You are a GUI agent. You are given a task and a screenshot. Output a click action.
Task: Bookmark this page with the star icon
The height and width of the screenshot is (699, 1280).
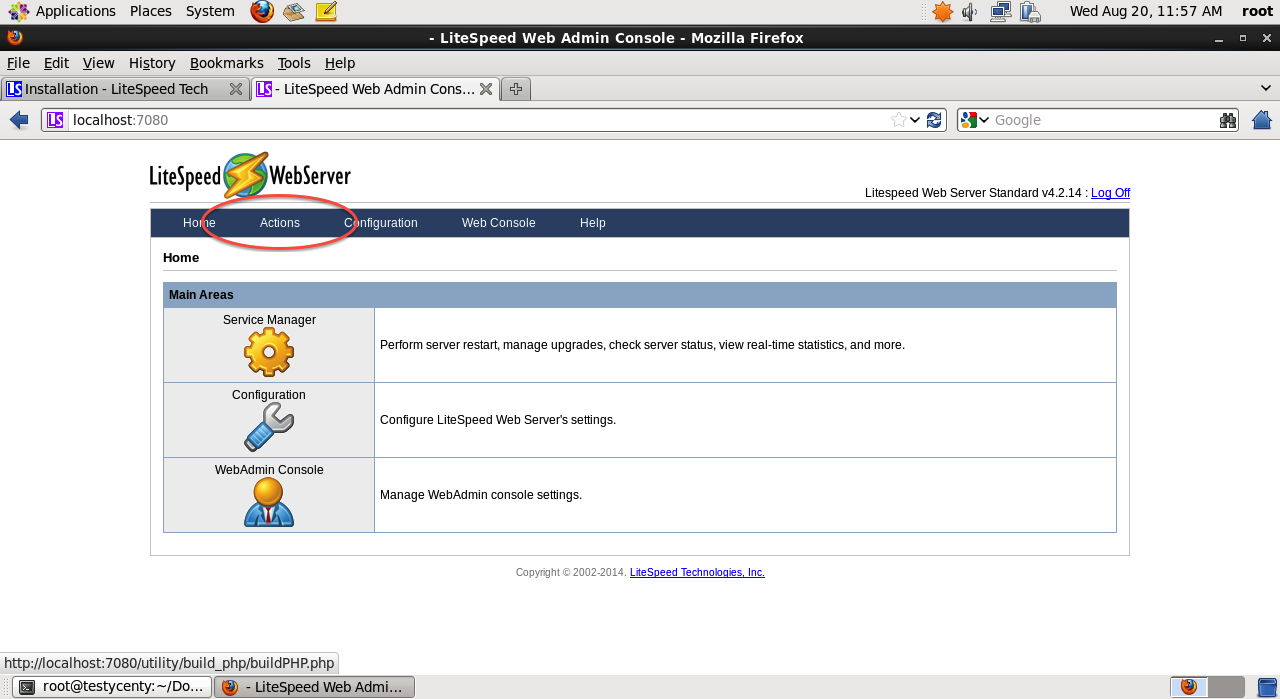(899, 120)
